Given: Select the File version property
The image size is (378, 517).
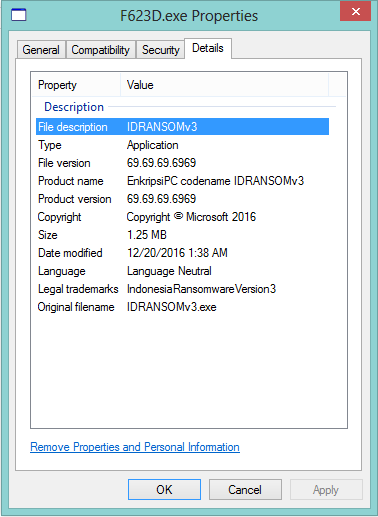Looking at the screenshot, I should click(x=64, y=163).
